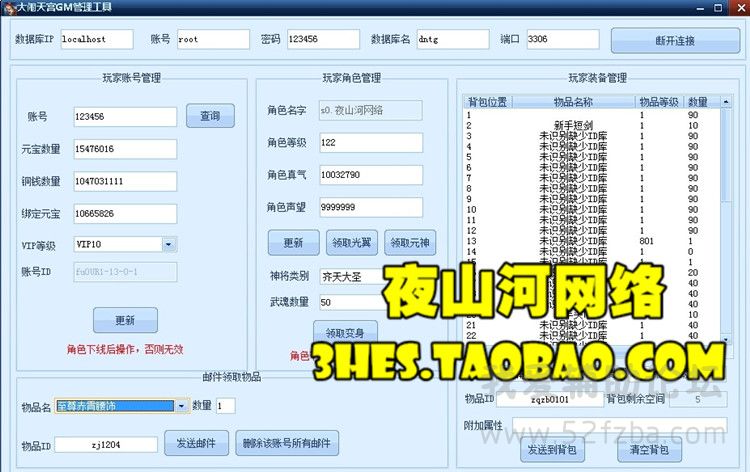Focus the equipment 物品ID field zqzb0101
Image resolution: width=750 pixels, height=472 pixels.
550,399
